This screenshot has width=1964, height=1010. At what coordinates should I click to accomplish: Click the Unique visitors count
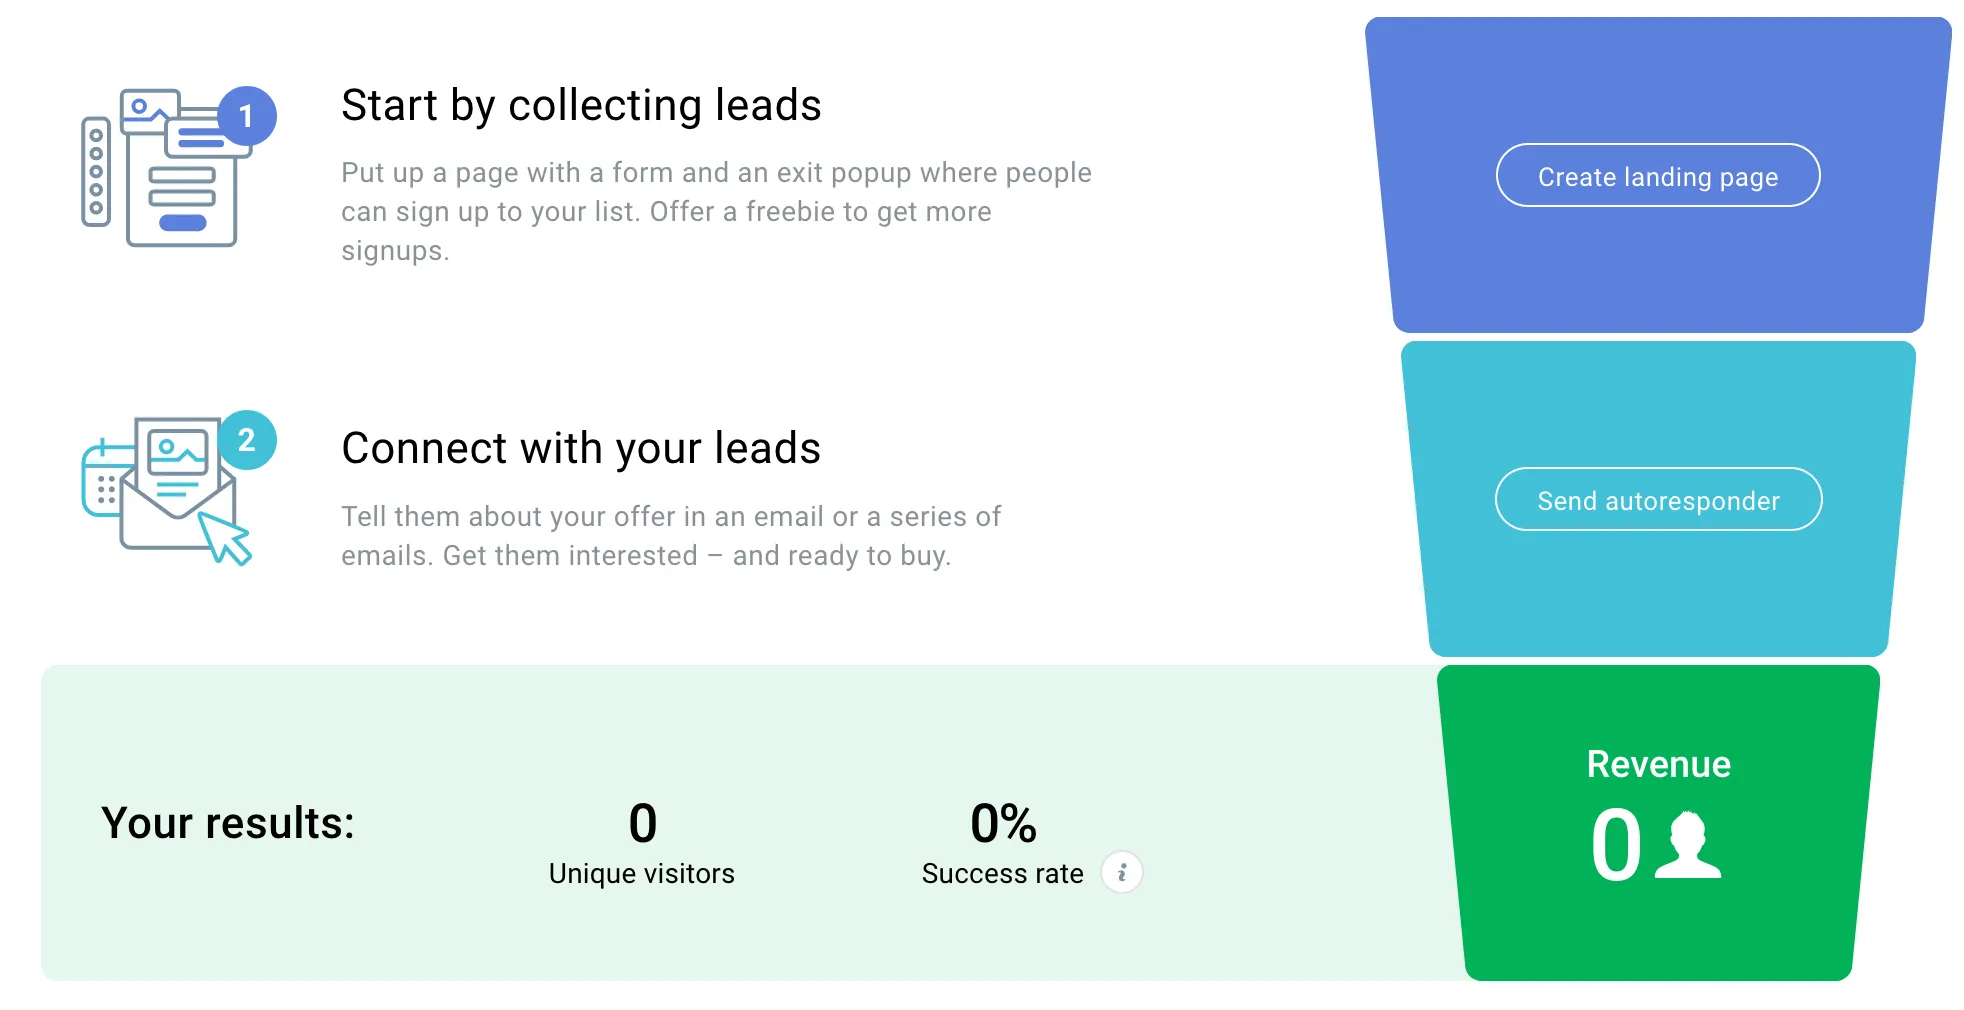(x=642, y=824)
